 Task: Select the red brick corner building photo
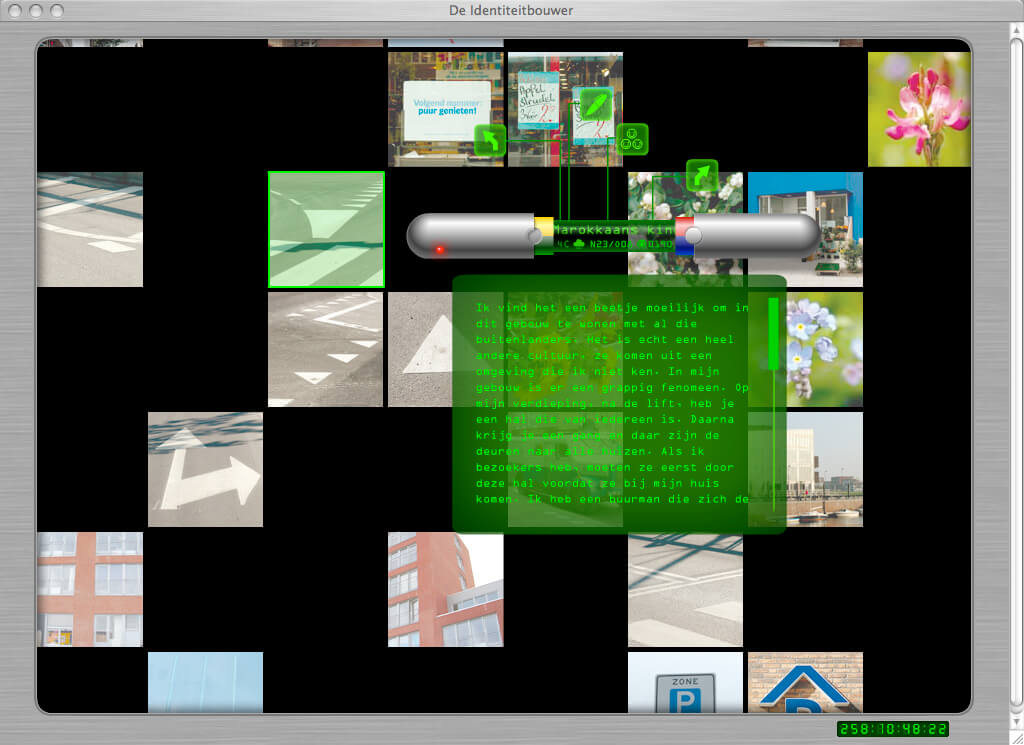(445, 589)
